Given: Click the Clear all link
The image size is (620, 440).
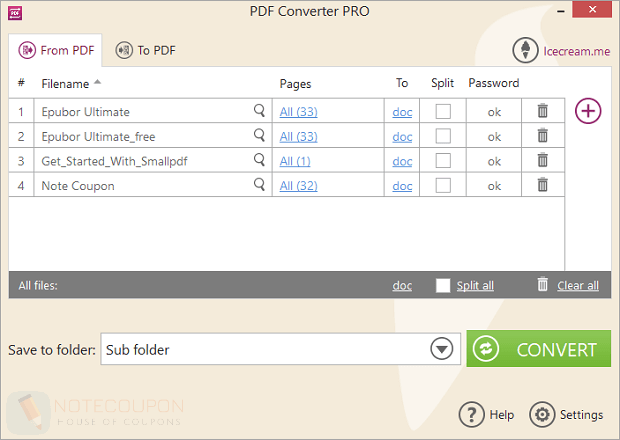Looking at the screenshot, I should (578, 285).
